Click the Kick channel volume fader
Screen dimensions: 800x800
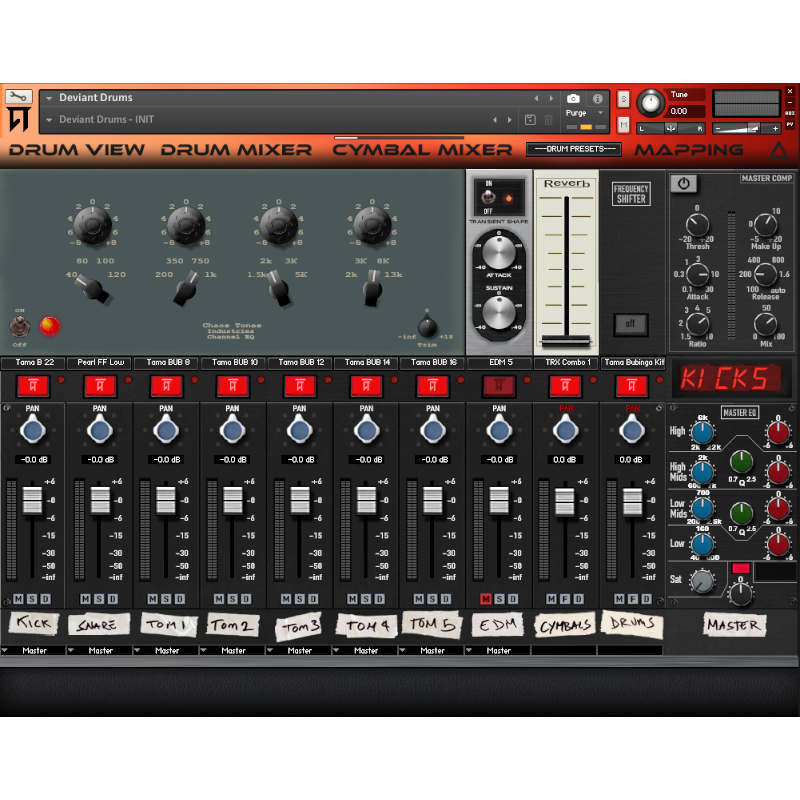tap(32, 500)
